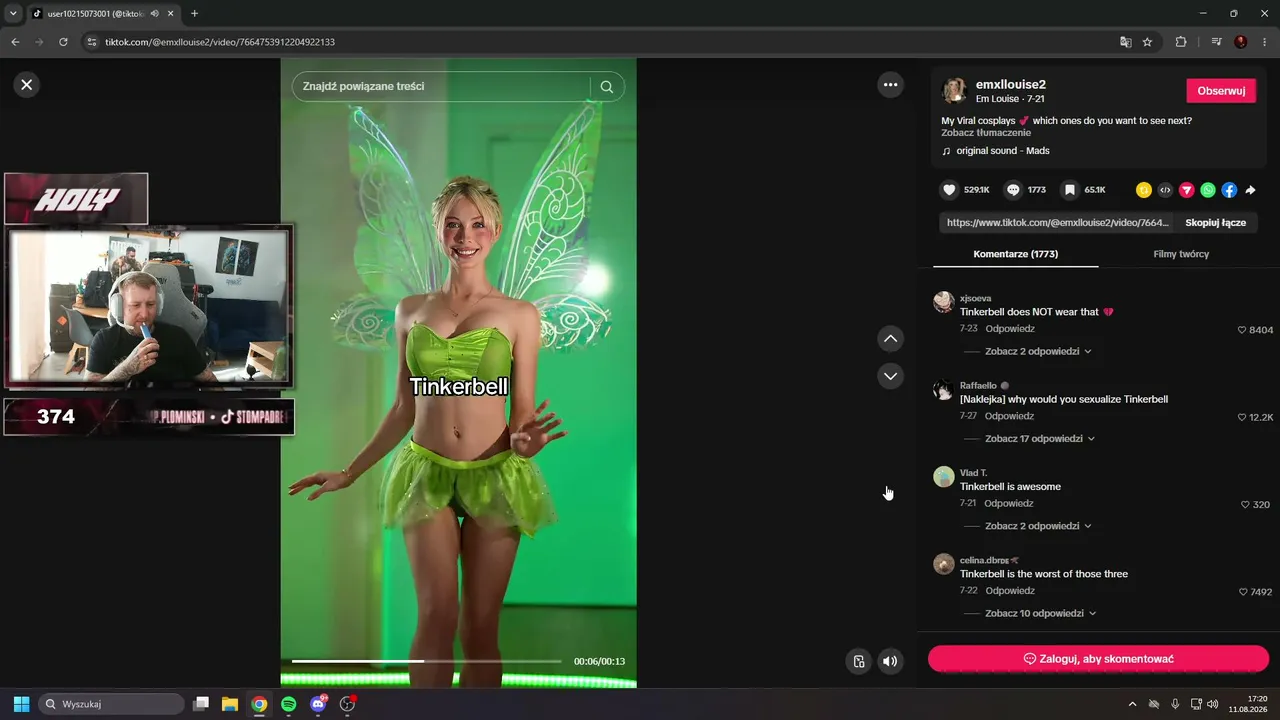Screen dimensions: 1280x720
Task: Open the tab search dropdown arrow
Action: coord(13,14)
